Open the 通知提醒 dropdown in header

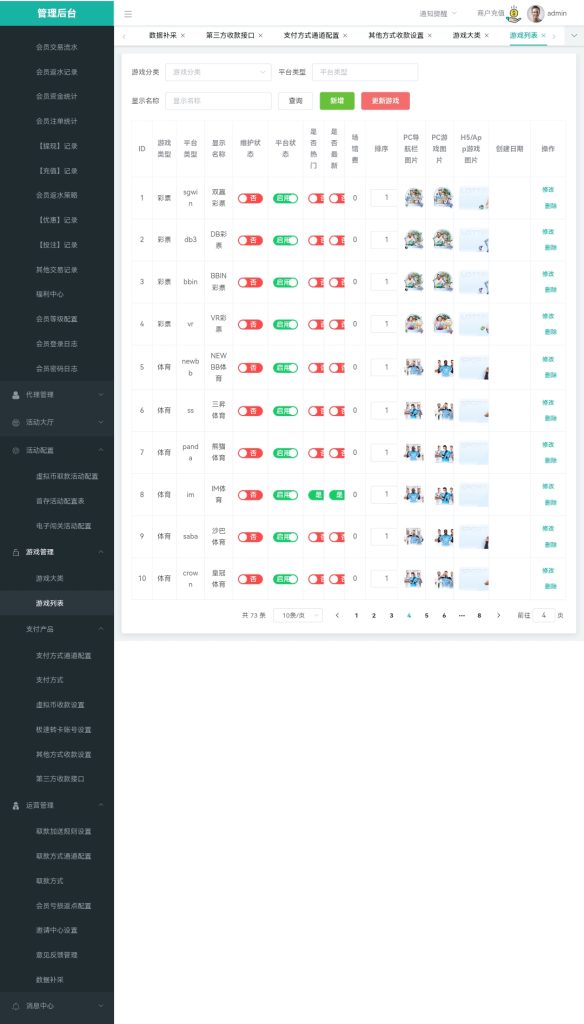[x=438, y=13]
